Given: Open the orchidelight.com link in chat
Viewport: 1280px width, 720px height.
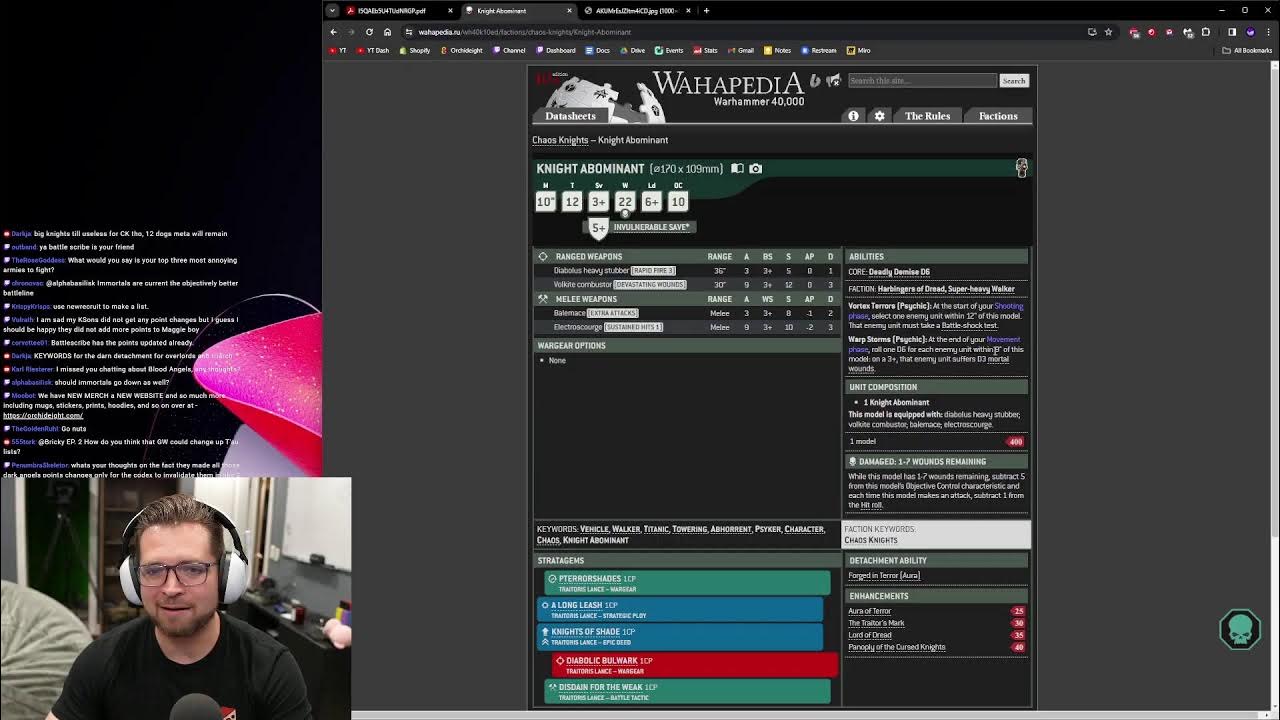Looking at the screenshot, I should click(x=43, y=415).
